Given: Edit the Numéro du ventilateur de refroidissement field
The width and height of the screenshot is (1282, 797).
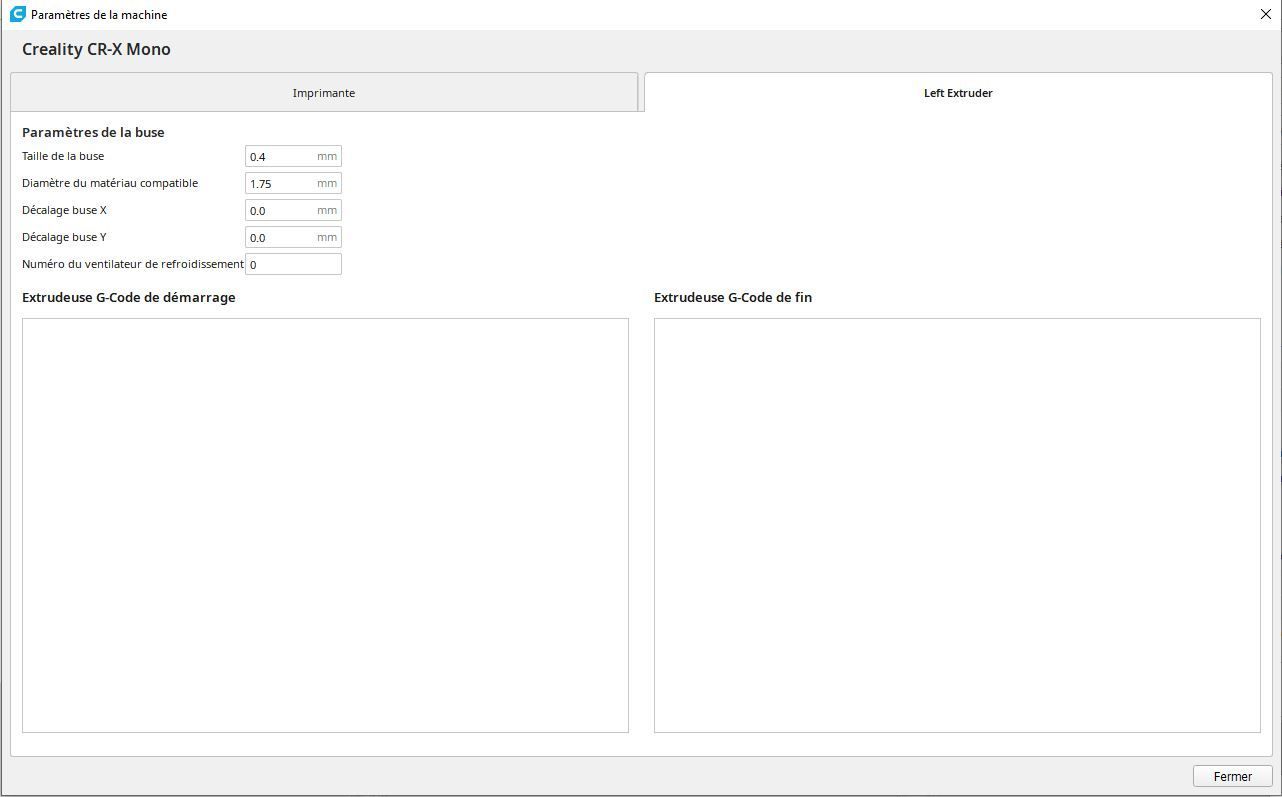Looking at the screenshot, I should [x=293, y=264].
